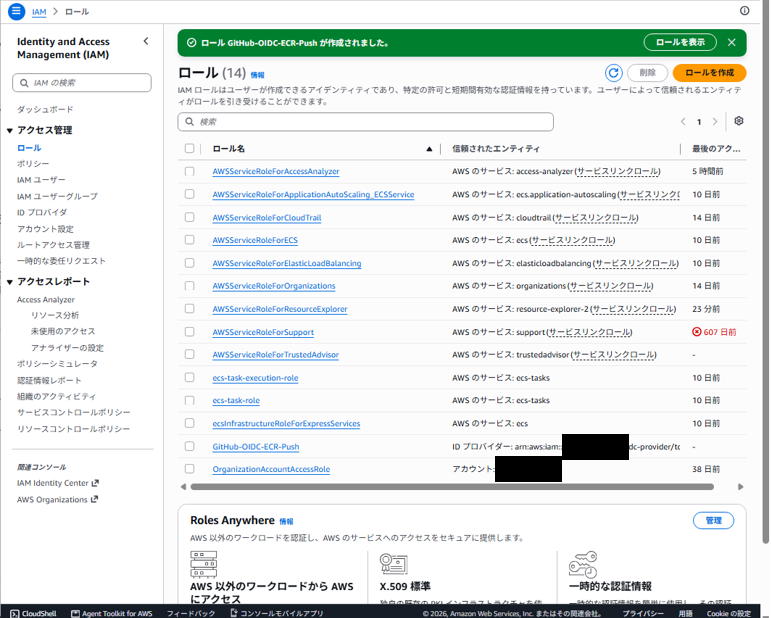Check the AWSServiceRoleForAccessAnalyzer row checkbox

coord(189,171)
